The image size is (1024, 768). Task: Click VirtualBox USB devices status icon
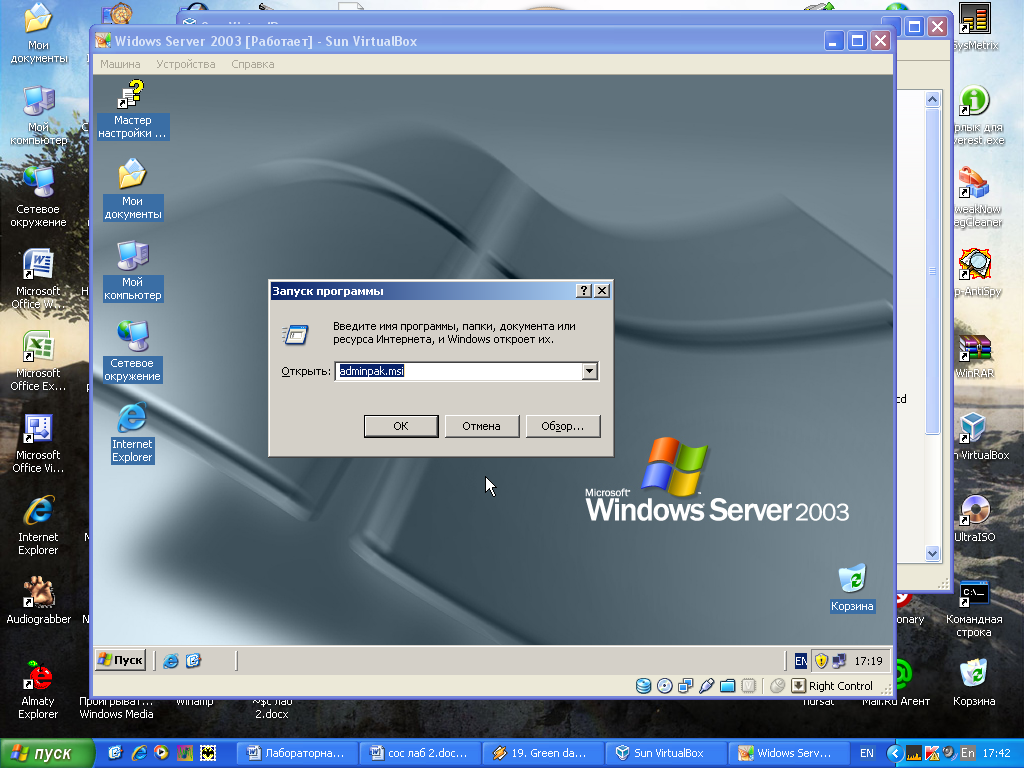pos(706,686)
